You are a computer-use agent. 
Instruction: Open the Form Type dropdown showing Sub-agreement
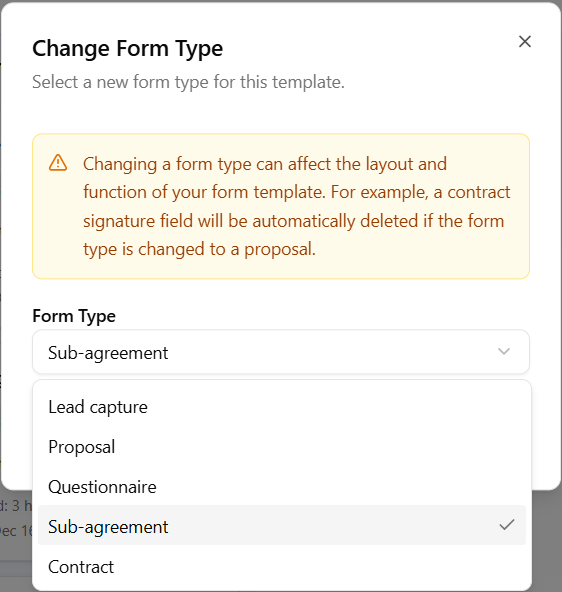(281, 352)
